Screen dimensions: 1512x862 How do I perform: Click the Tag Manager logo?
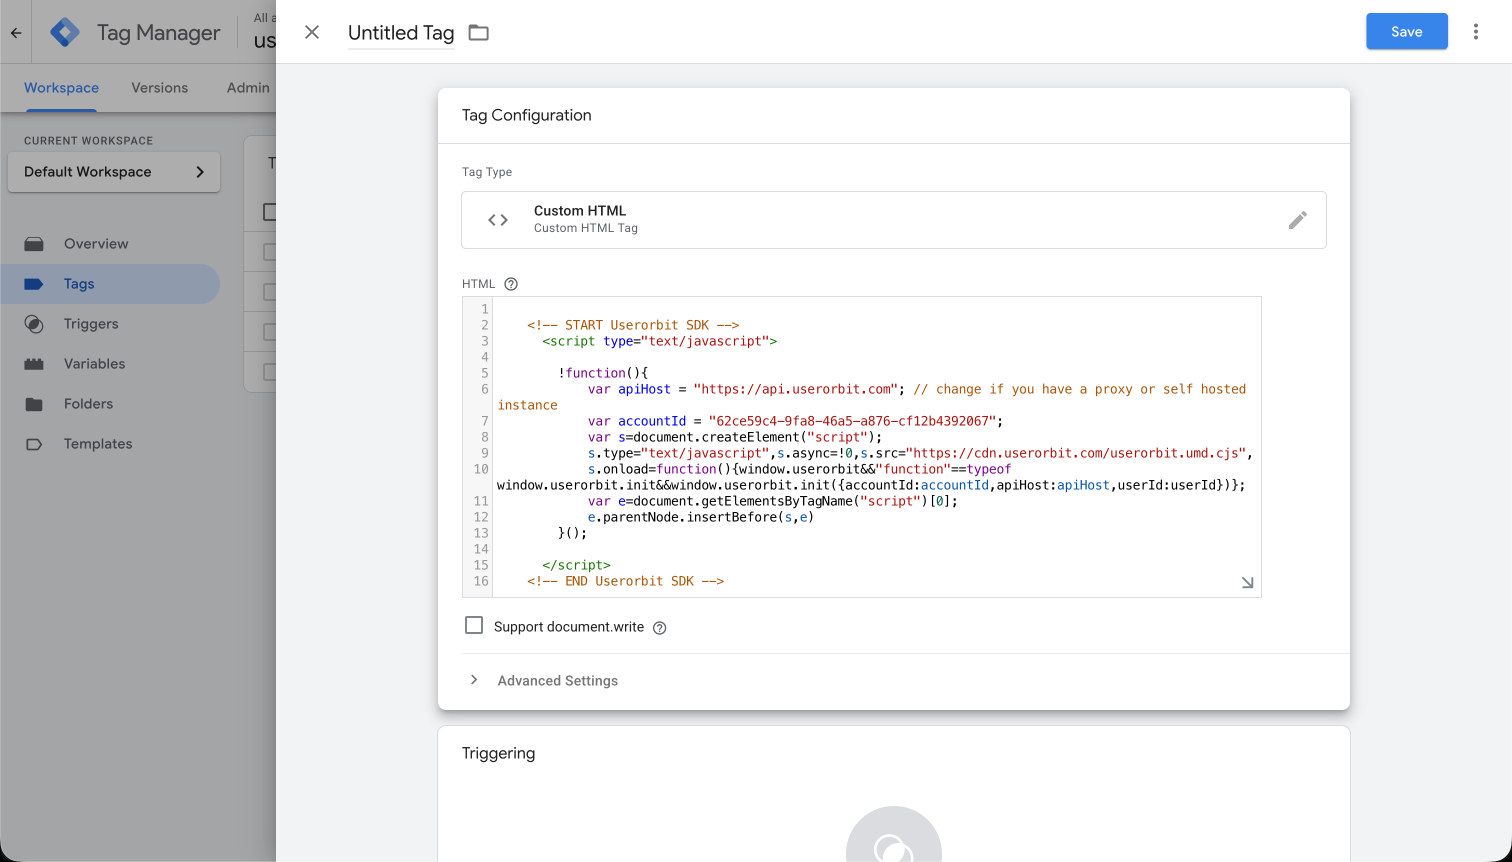pyautogui.click(x=65, y=32)
